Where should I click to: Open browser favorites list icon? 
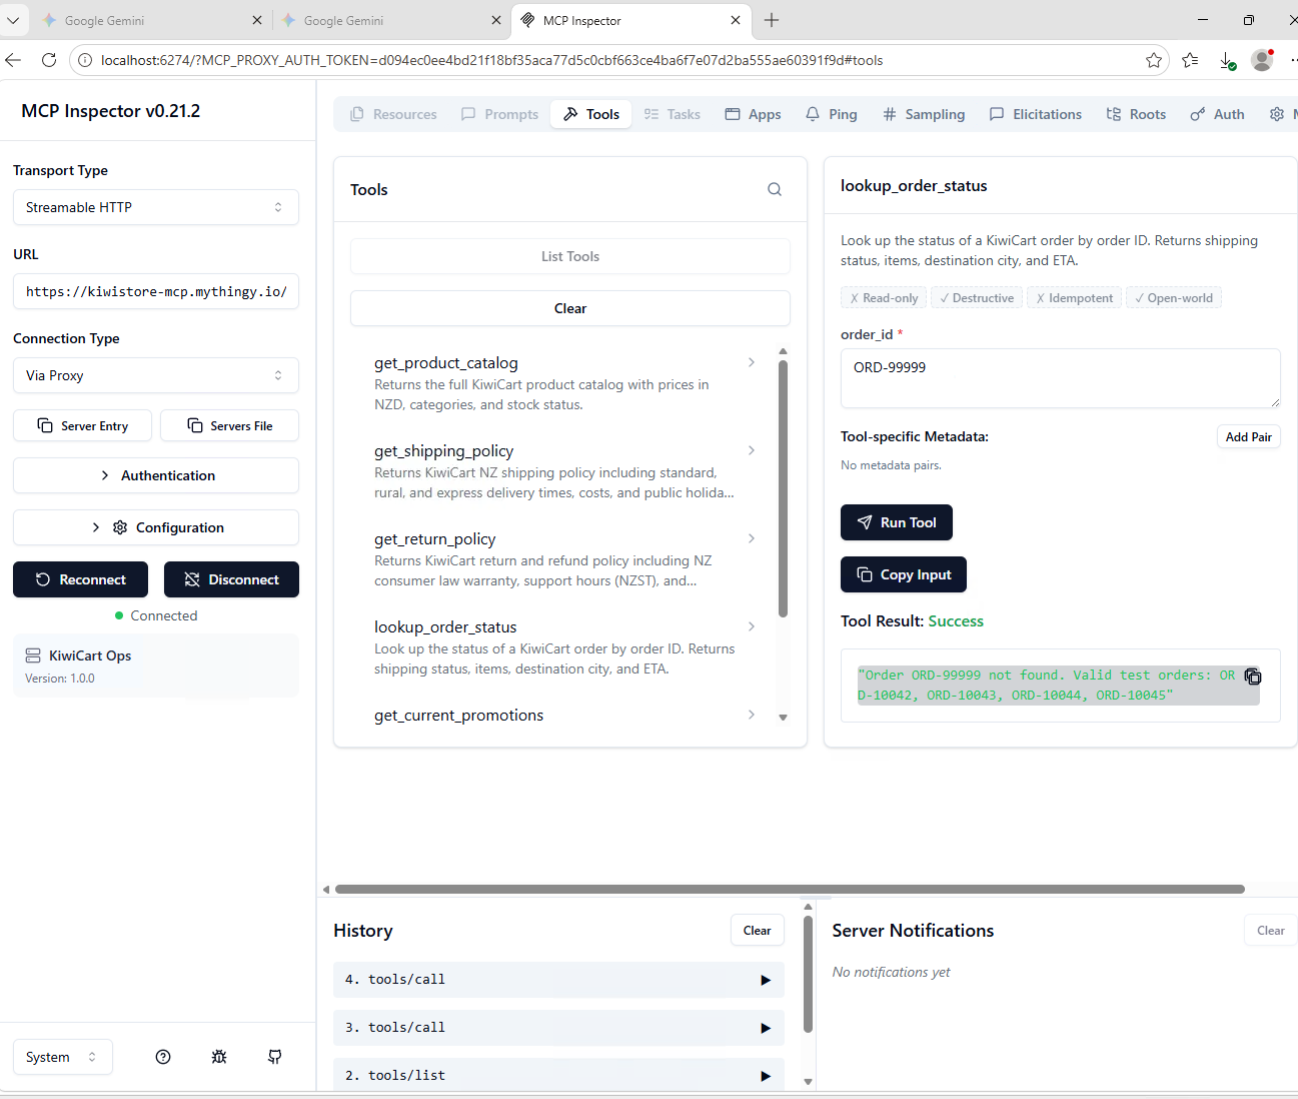(x=1190, y=60)
